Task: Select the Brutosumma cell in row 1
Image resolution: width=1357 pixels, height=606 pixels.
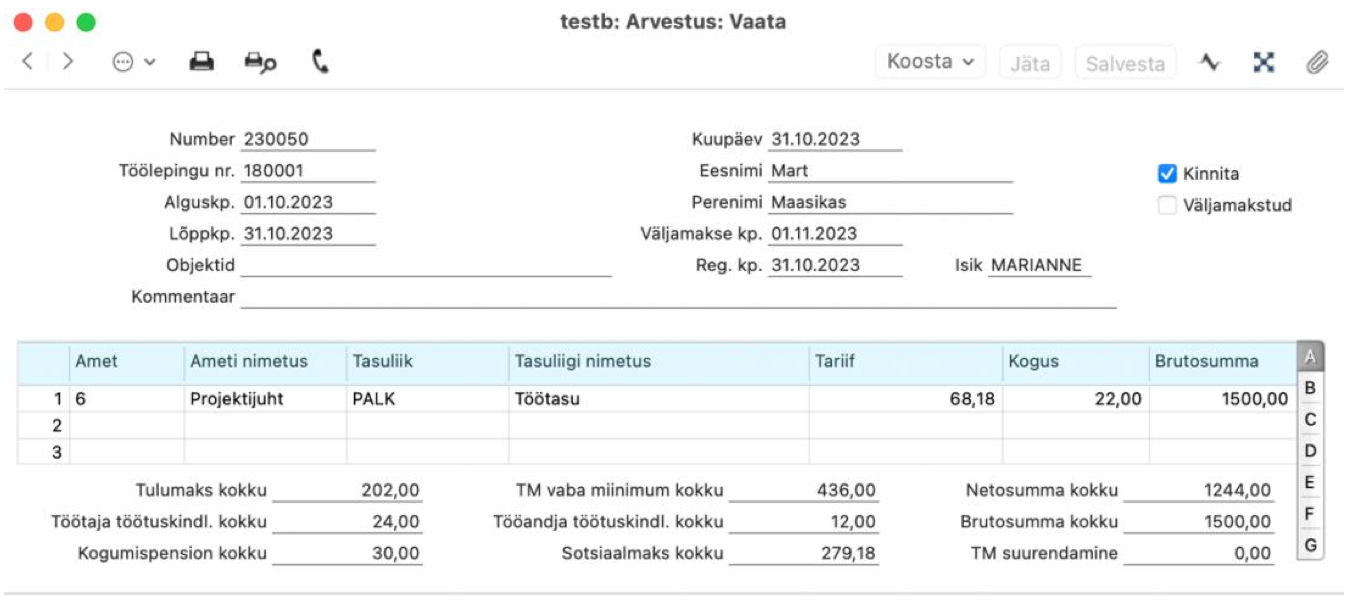Action: pos(1221,399)
